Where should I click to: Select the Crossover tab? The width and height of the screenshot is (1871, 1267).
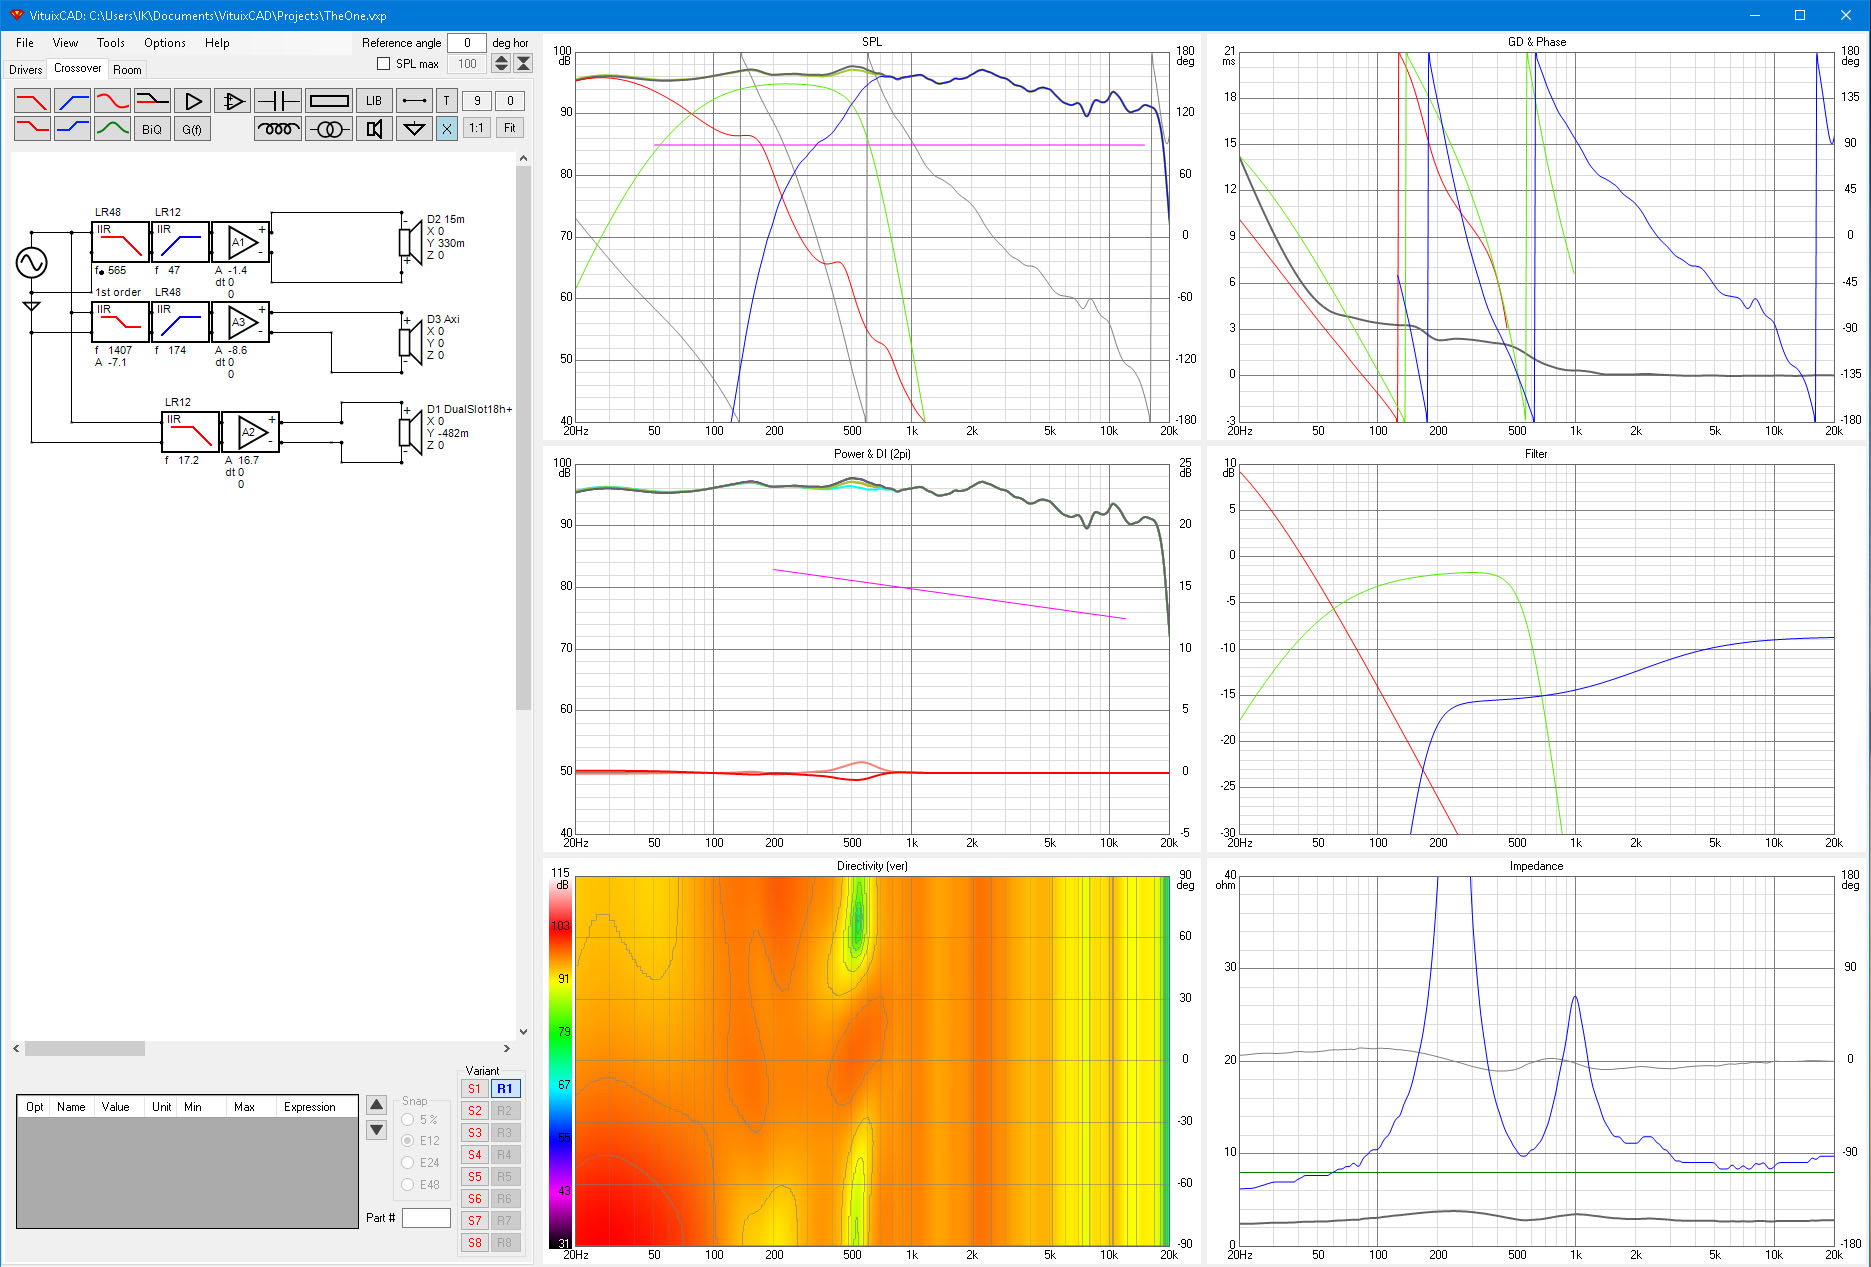click(x=77, y=68)
